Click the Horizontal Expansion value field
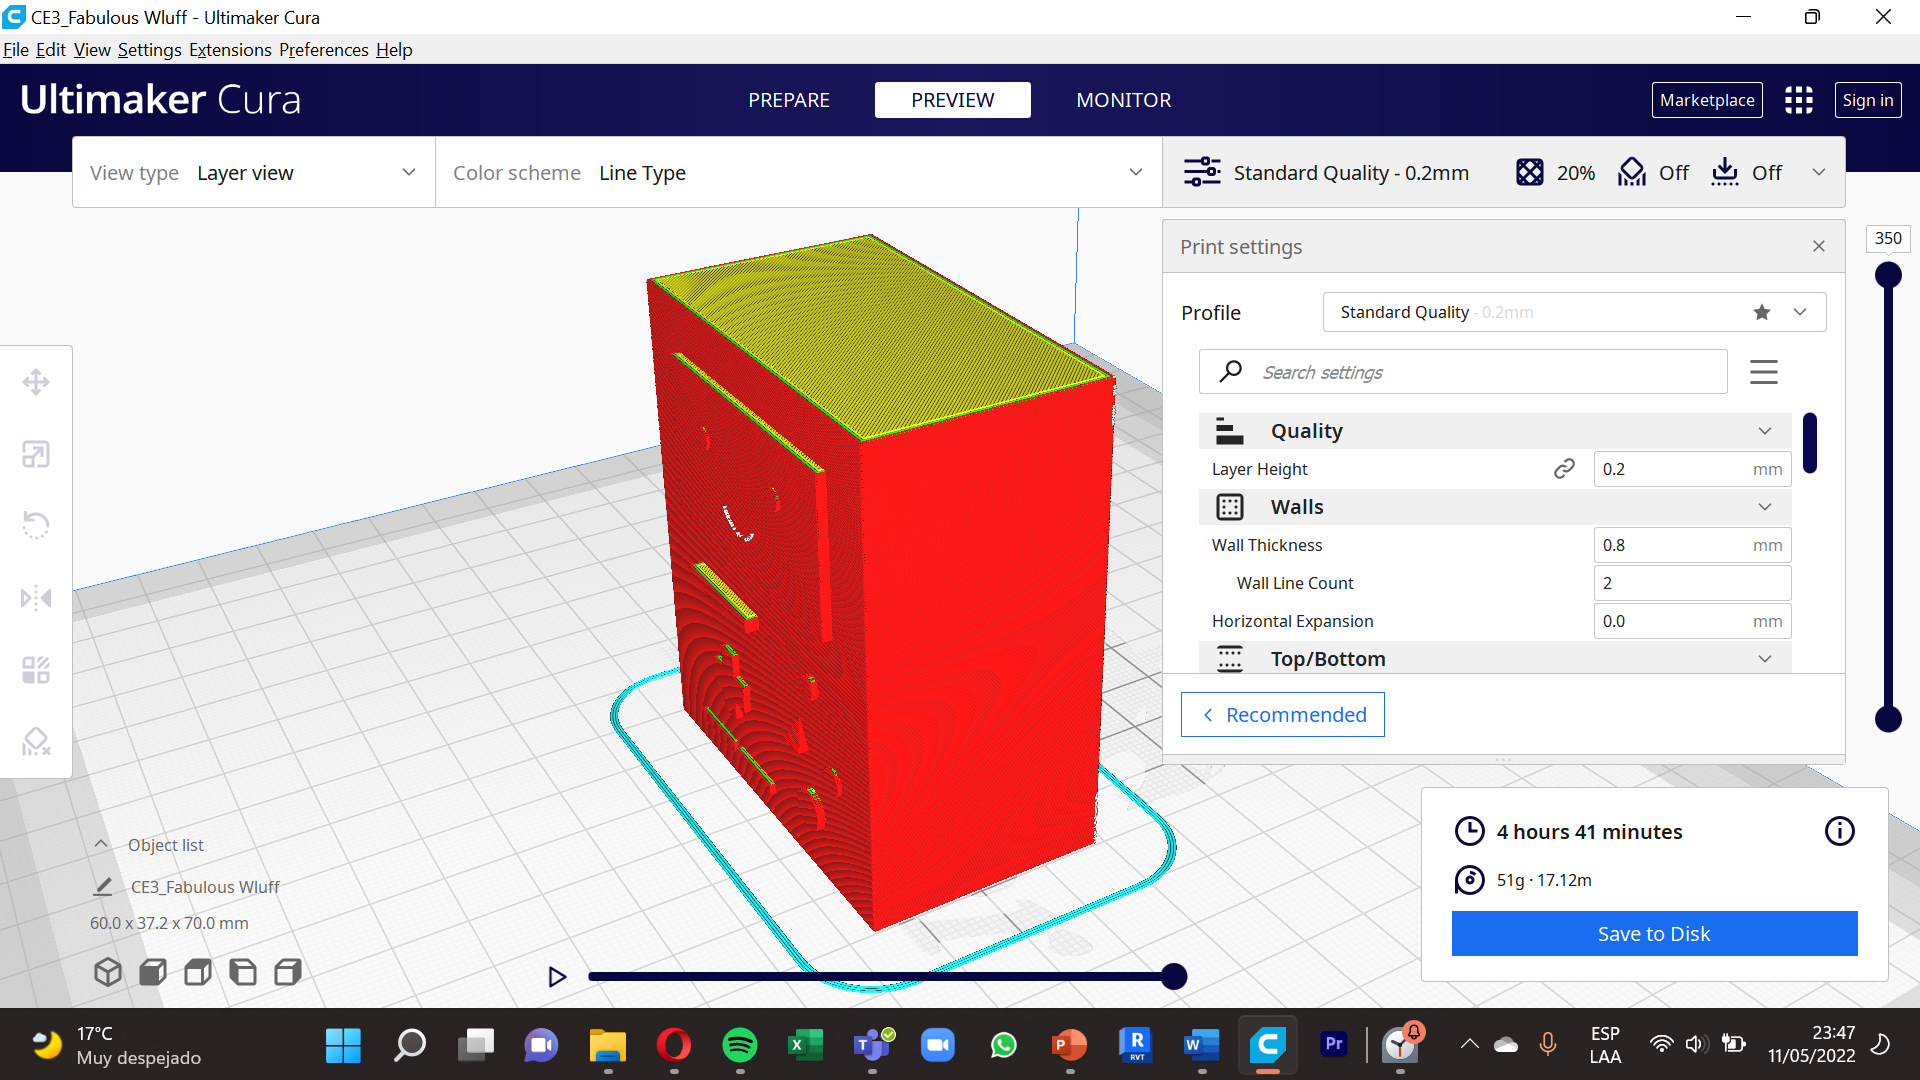This screenshot has height=1080, width=1920. [x=1692, y=621]
